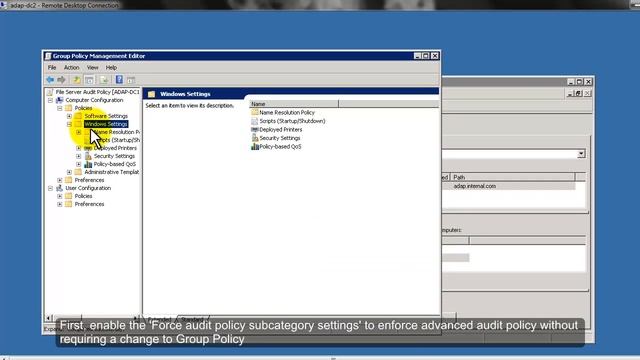Click the Scripts (Startup/Shutdown) icon in the list

[255, 121]
